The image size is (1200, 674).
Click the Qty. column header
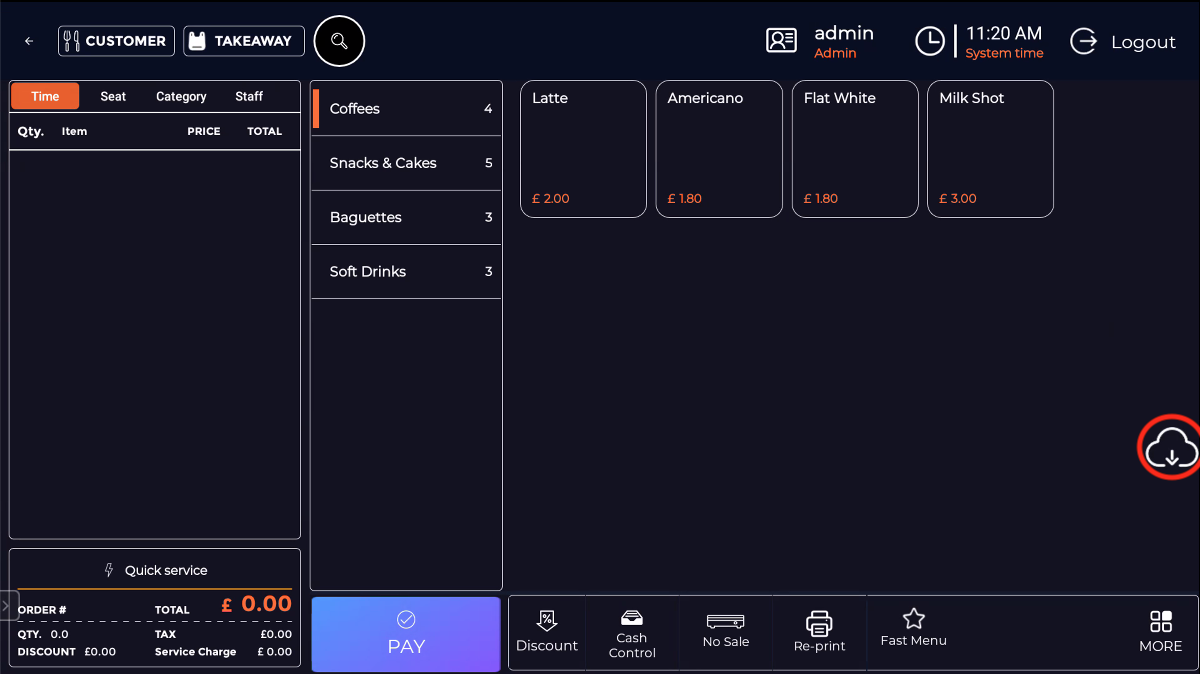(x=31, y=131)
